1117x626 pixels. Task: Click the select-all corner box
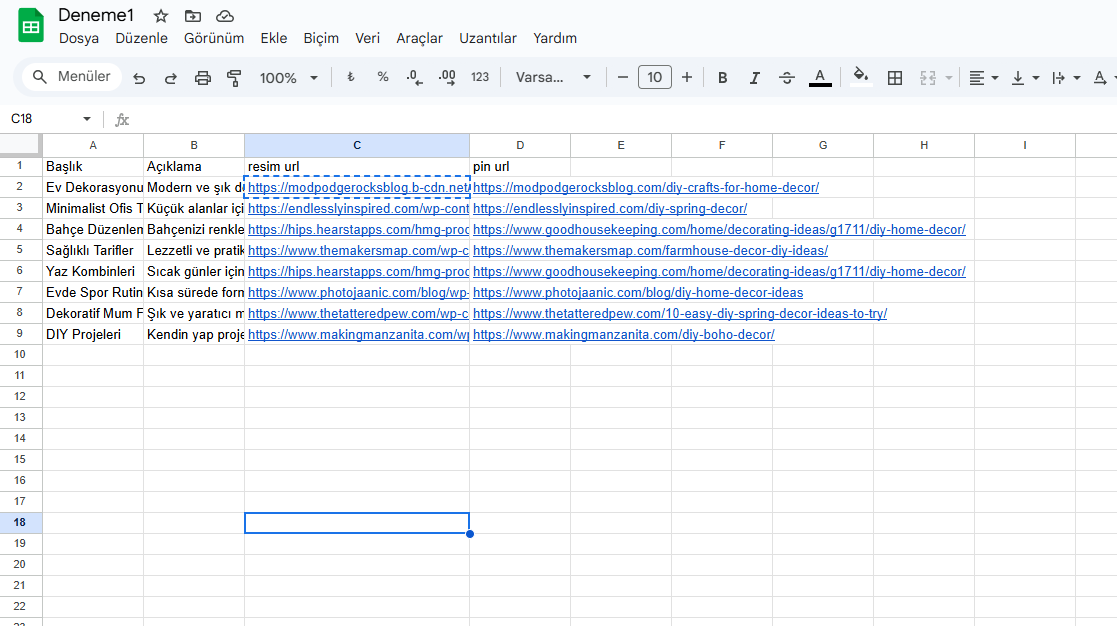point(20,145)
